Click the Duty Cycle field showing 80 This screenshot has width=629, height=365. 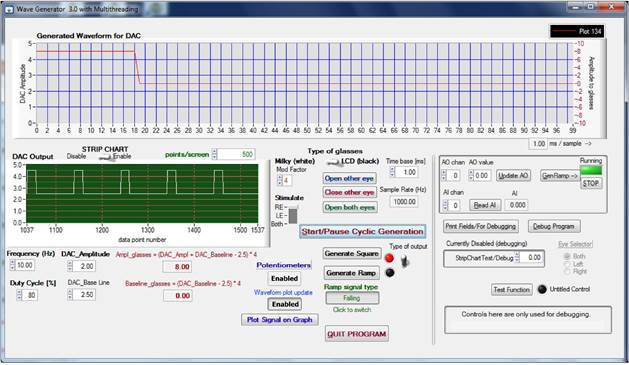coord(31,295)
